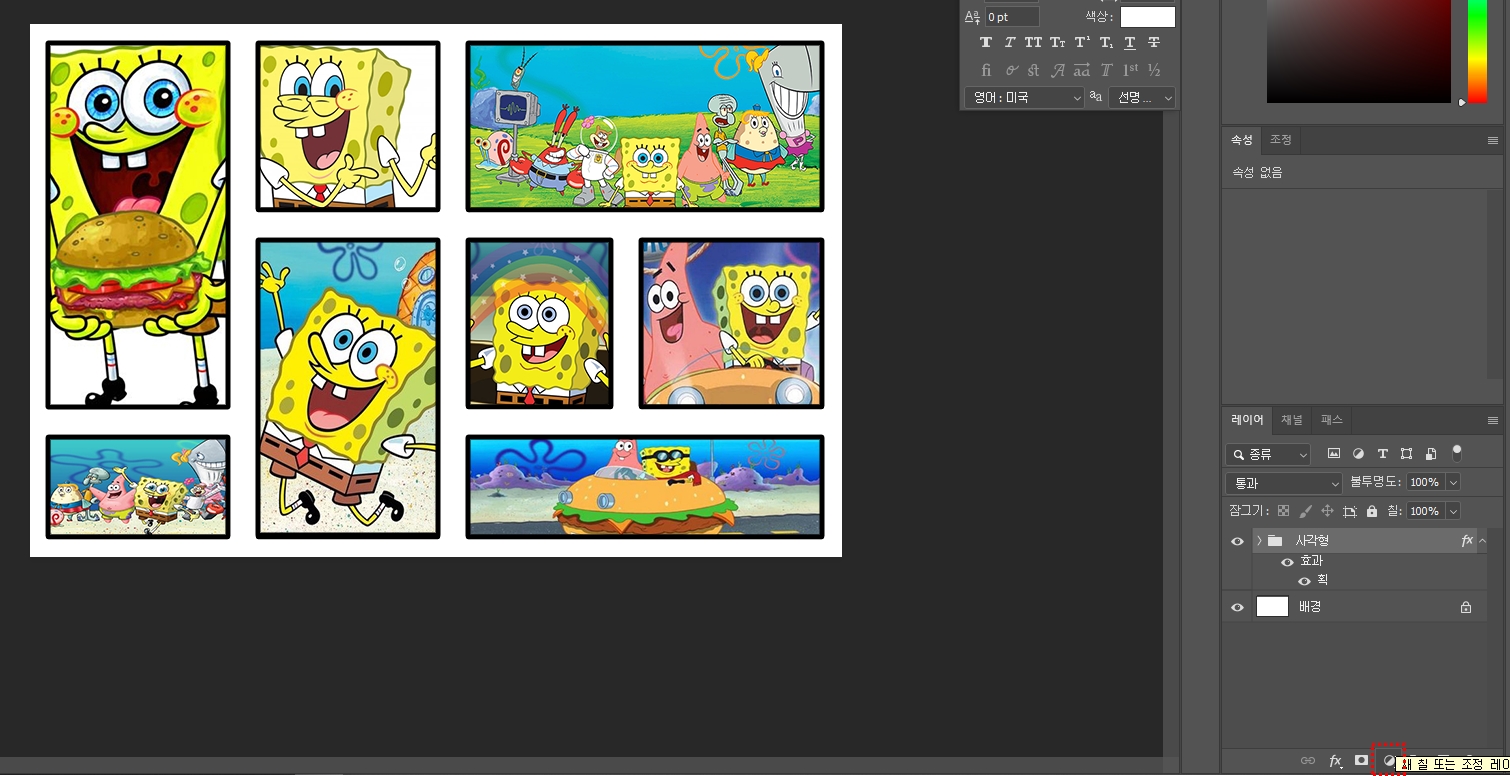Open the 통과 blend mode dropdown
Image resolution: width=1510 pixels, height=776 pixels.
click(1284, 483)
